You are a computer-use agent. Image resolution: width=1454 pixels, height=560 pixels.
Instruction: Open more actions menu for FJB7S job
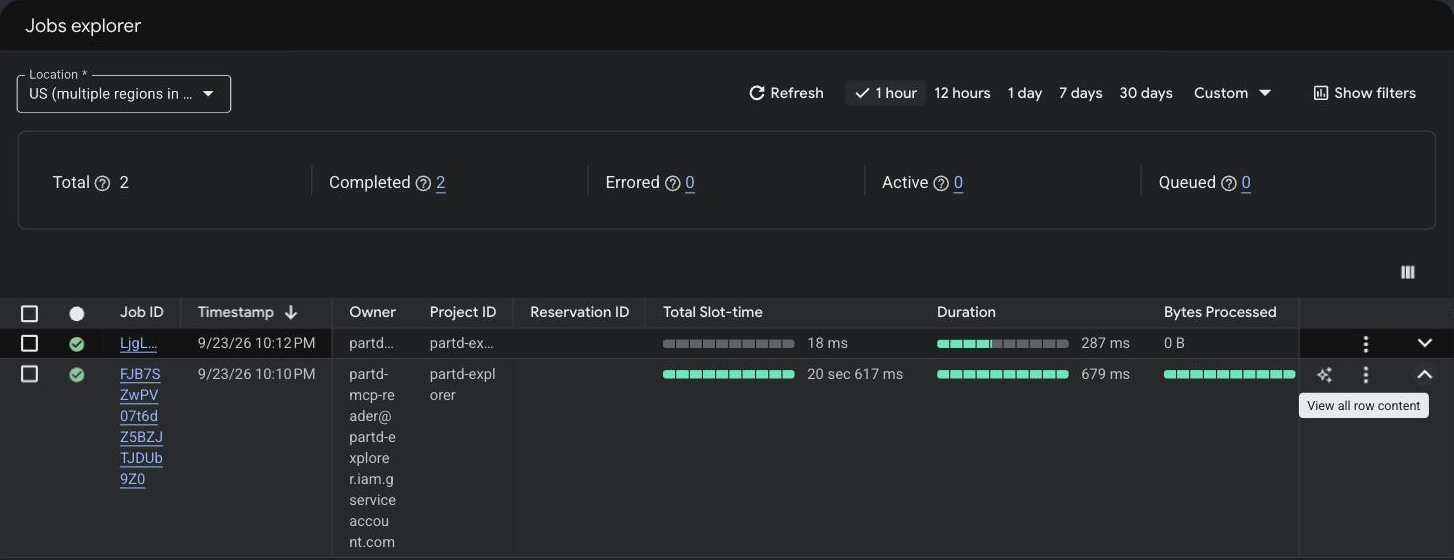tap(1366, 375)
